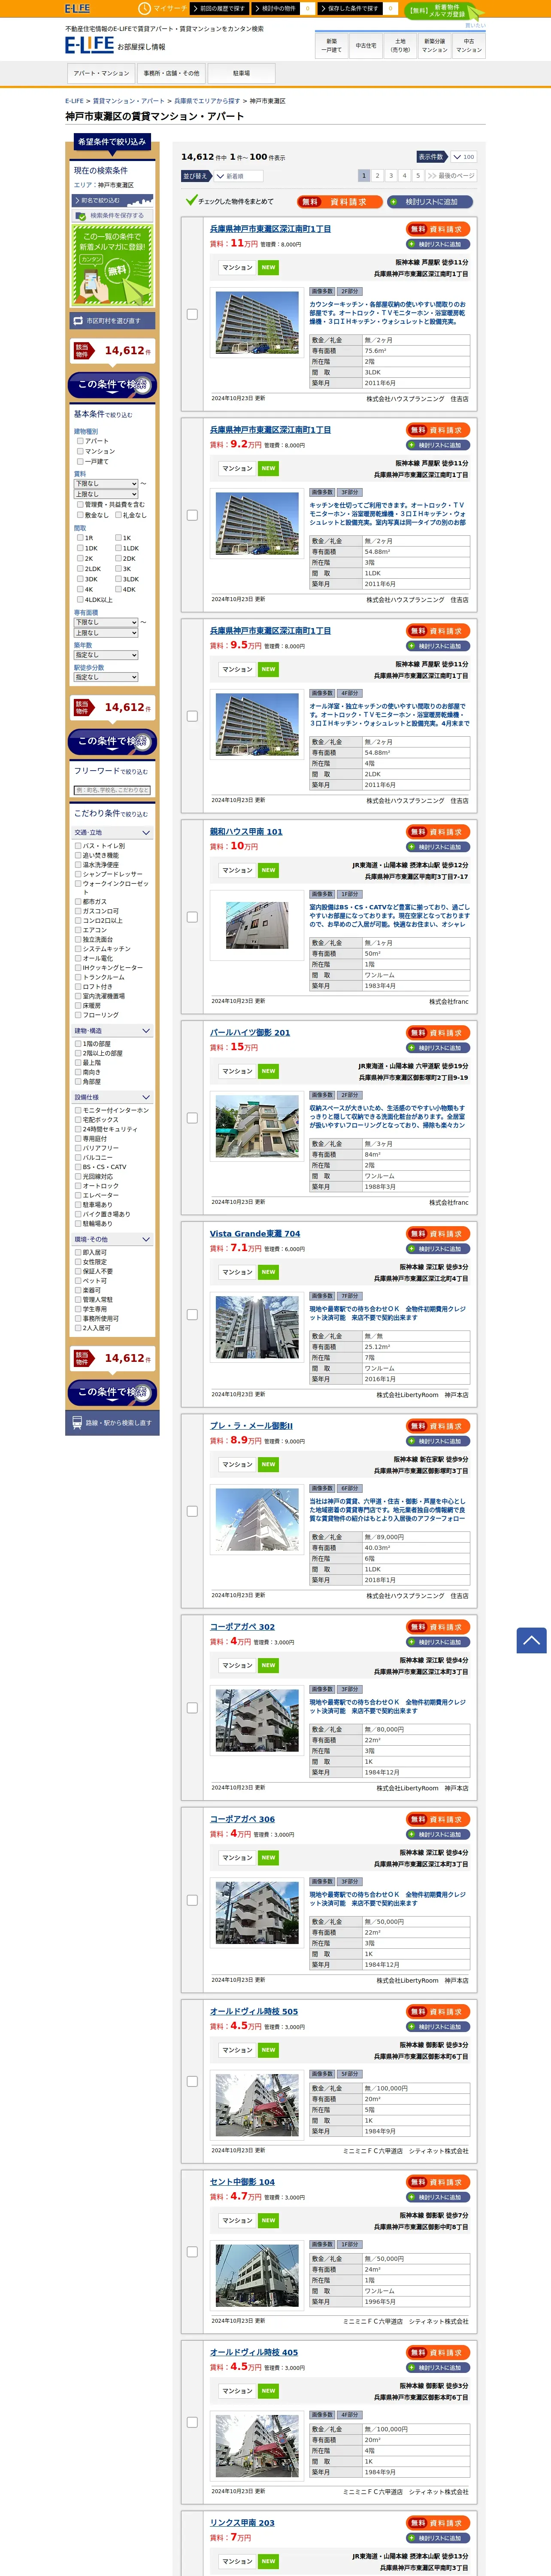Tick the 2DK layout checkbox
This screenshot has width=551, height=2576.
click(118, 559)
